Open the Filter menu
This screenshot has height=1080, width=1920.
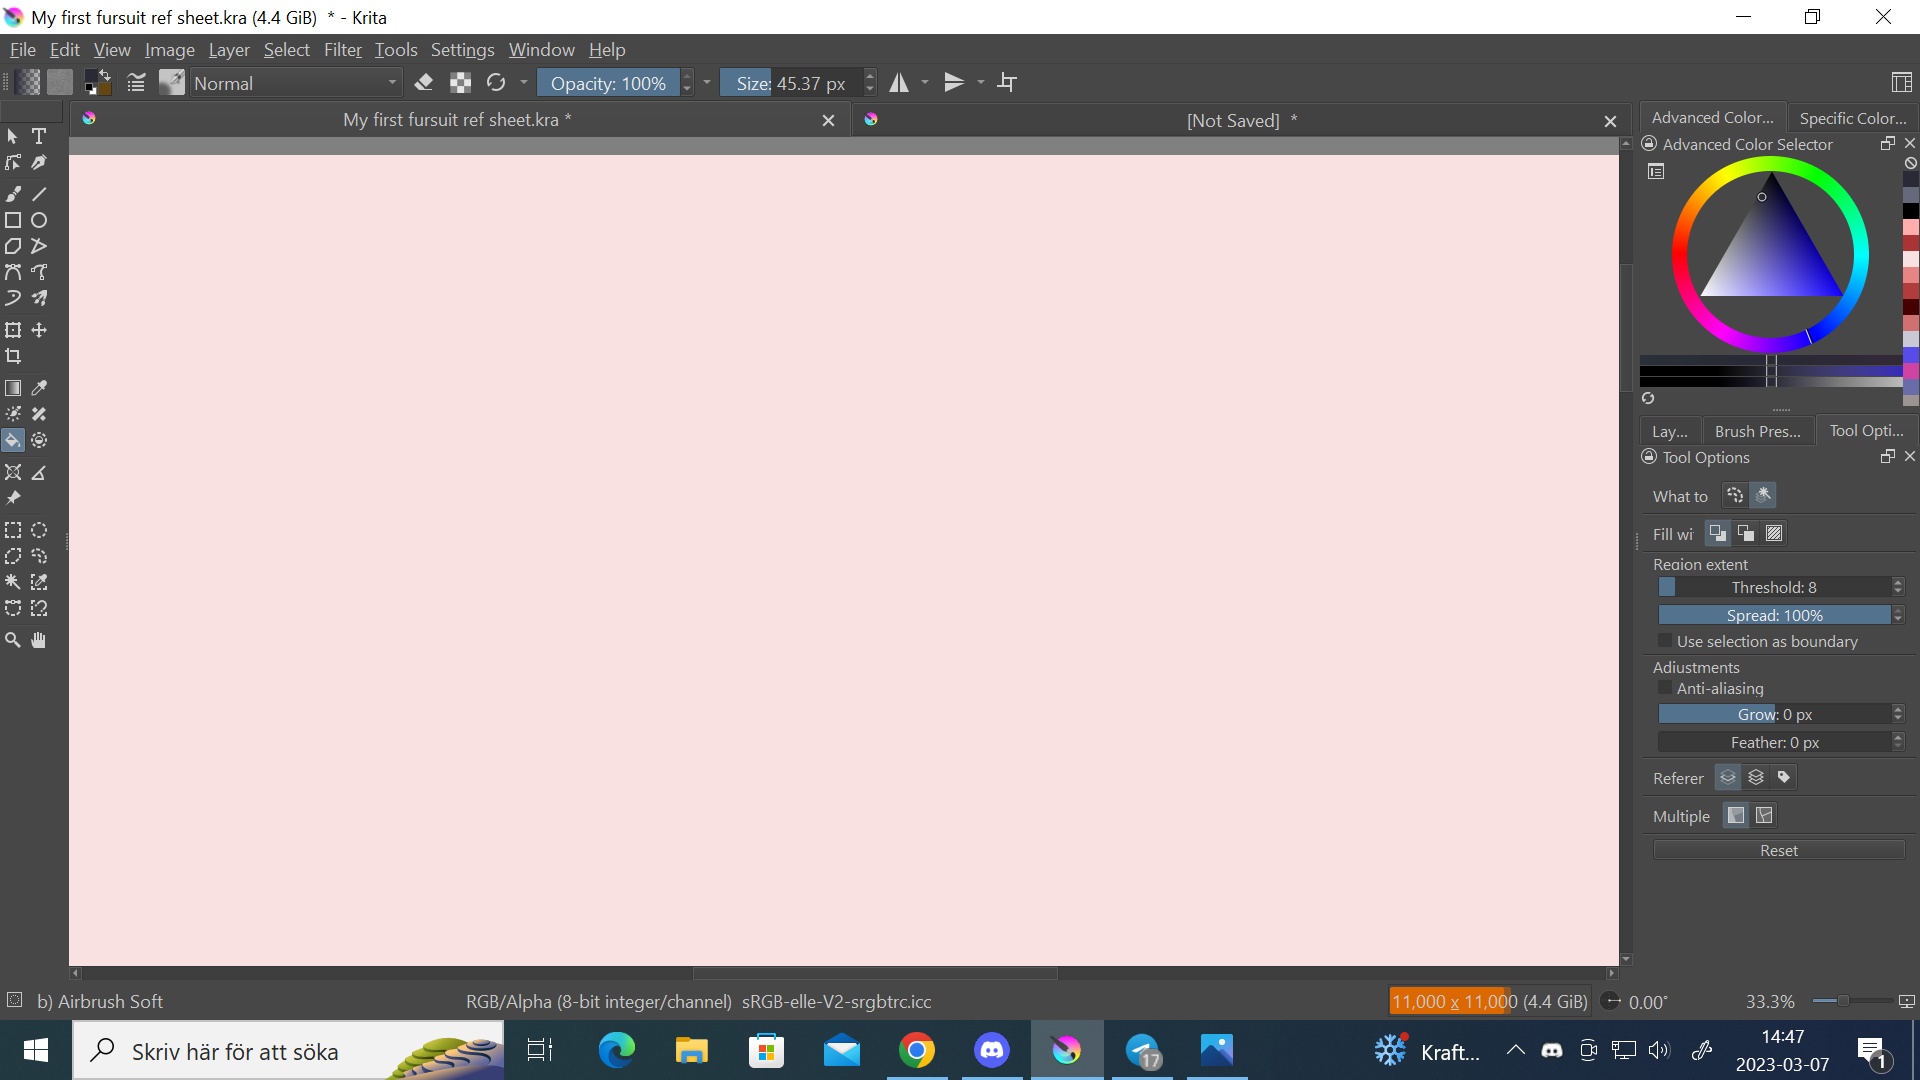(342, 50)
